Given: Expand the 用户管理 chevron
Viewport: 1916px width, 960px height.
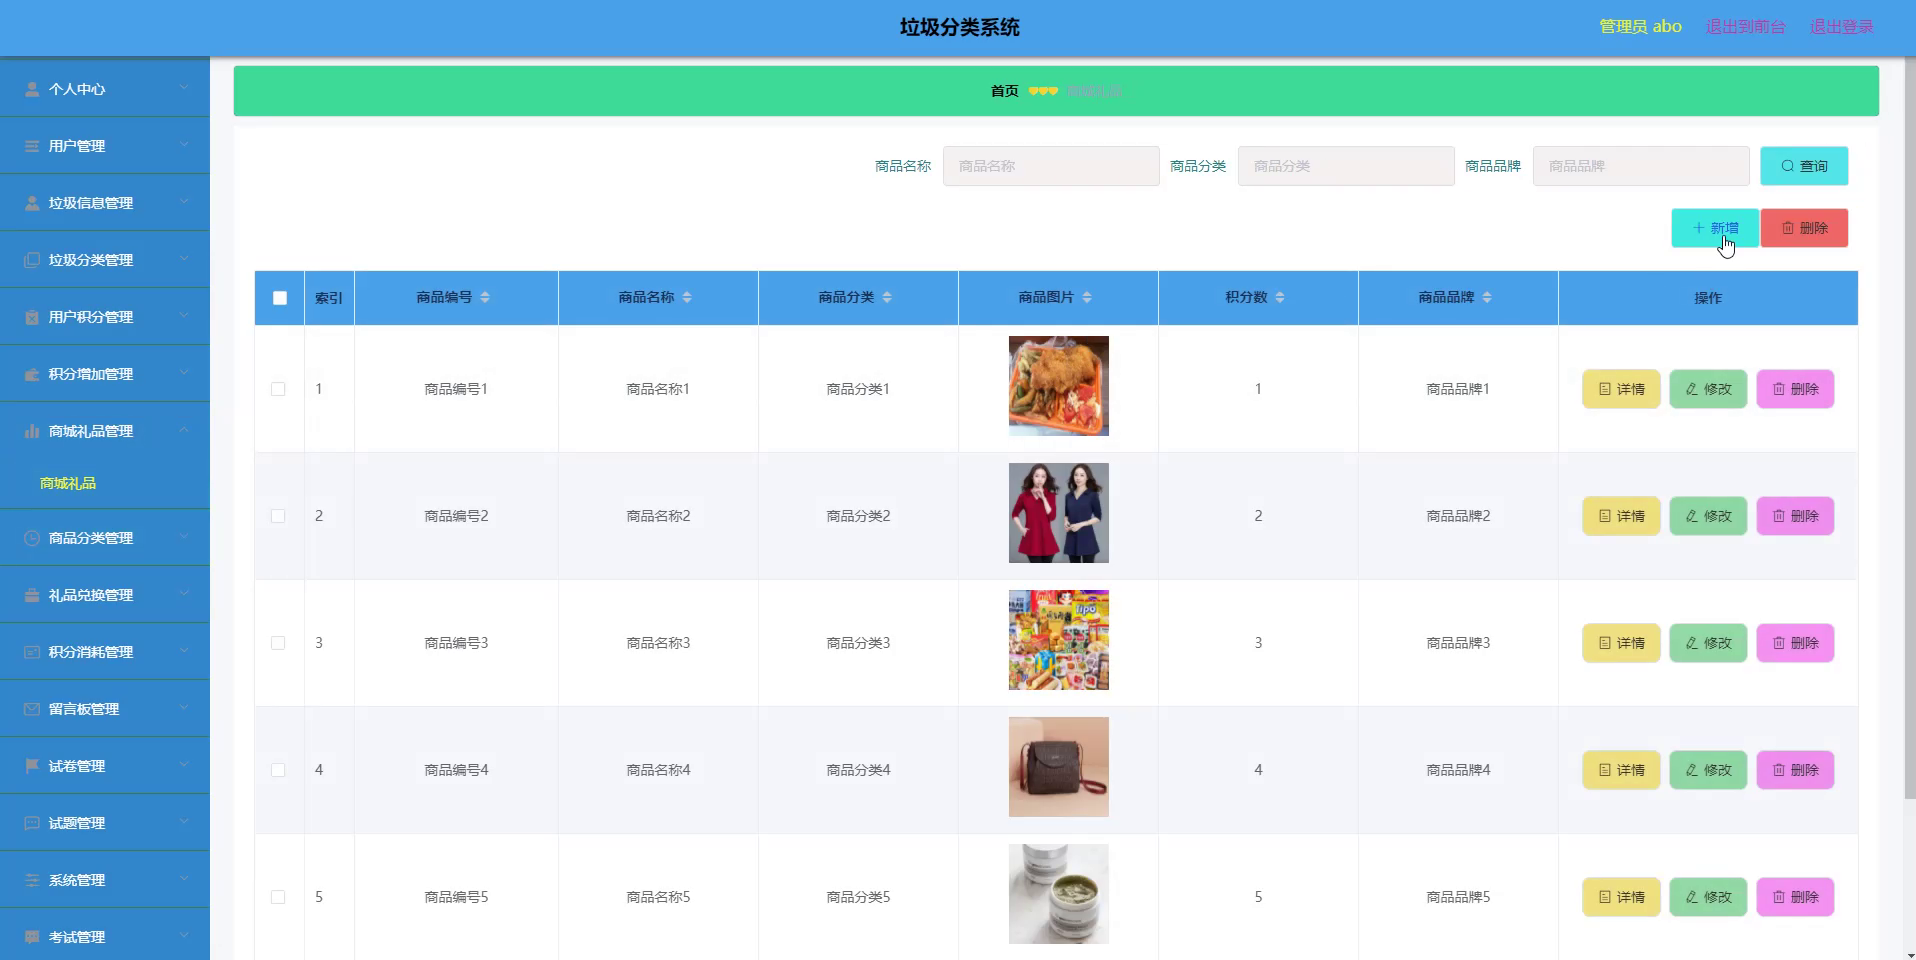Looking at the screenshot, I should pyautogui.click(x=184, y=145).
